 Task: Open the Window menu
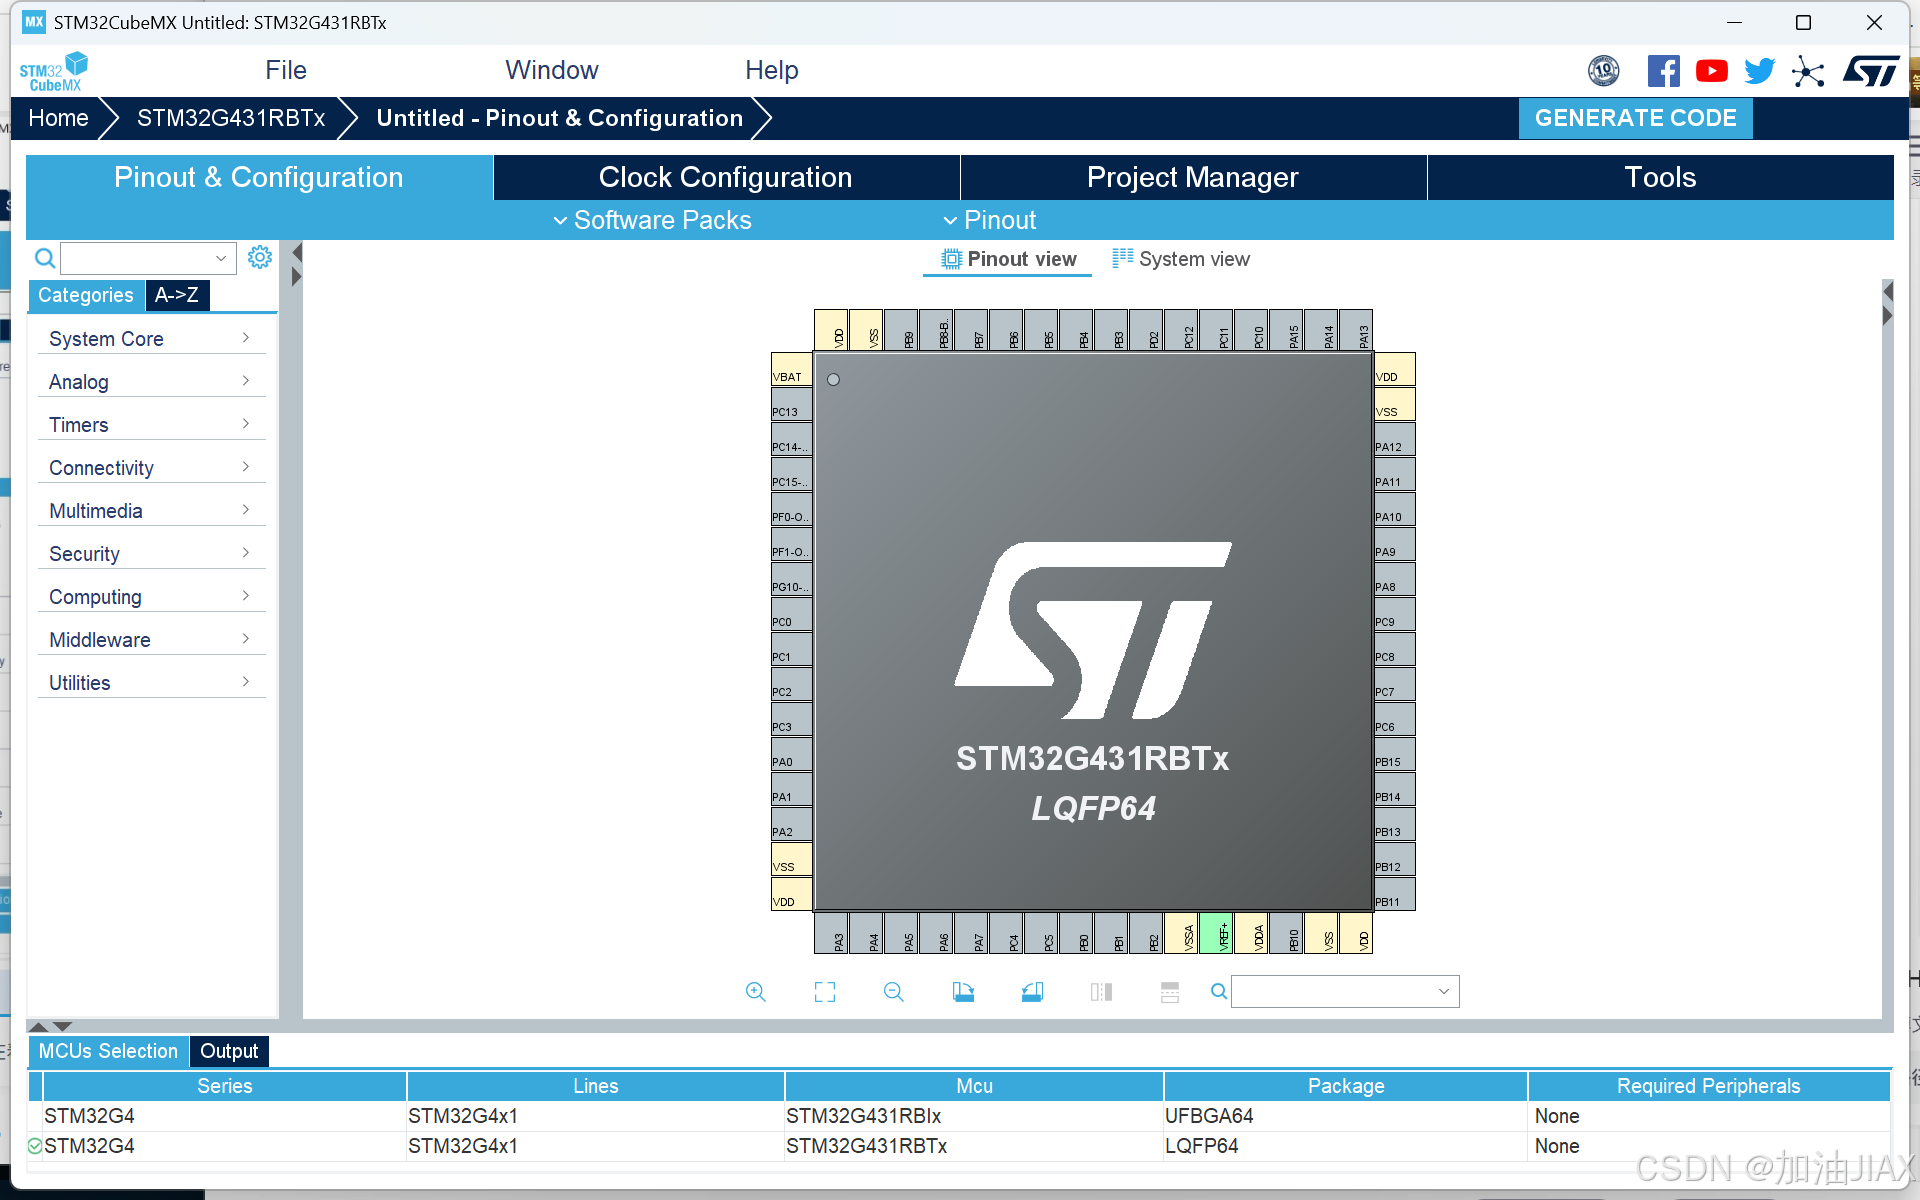coord(552,70)
